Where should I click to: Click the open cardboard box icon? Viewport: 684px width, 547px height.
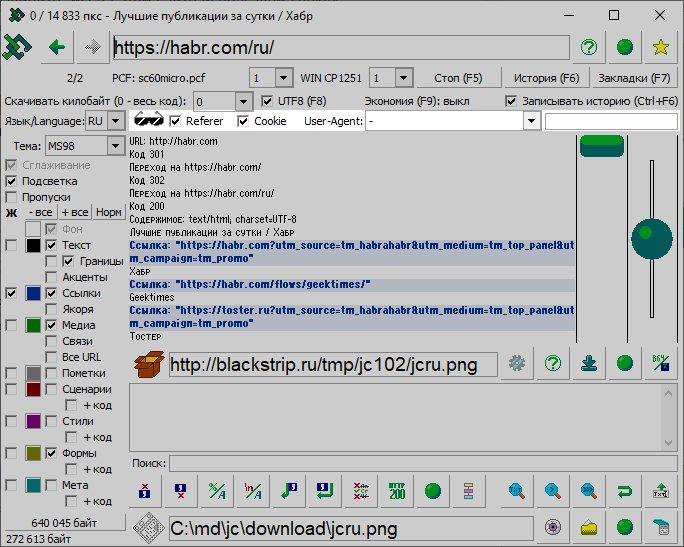tap(149, 364)
